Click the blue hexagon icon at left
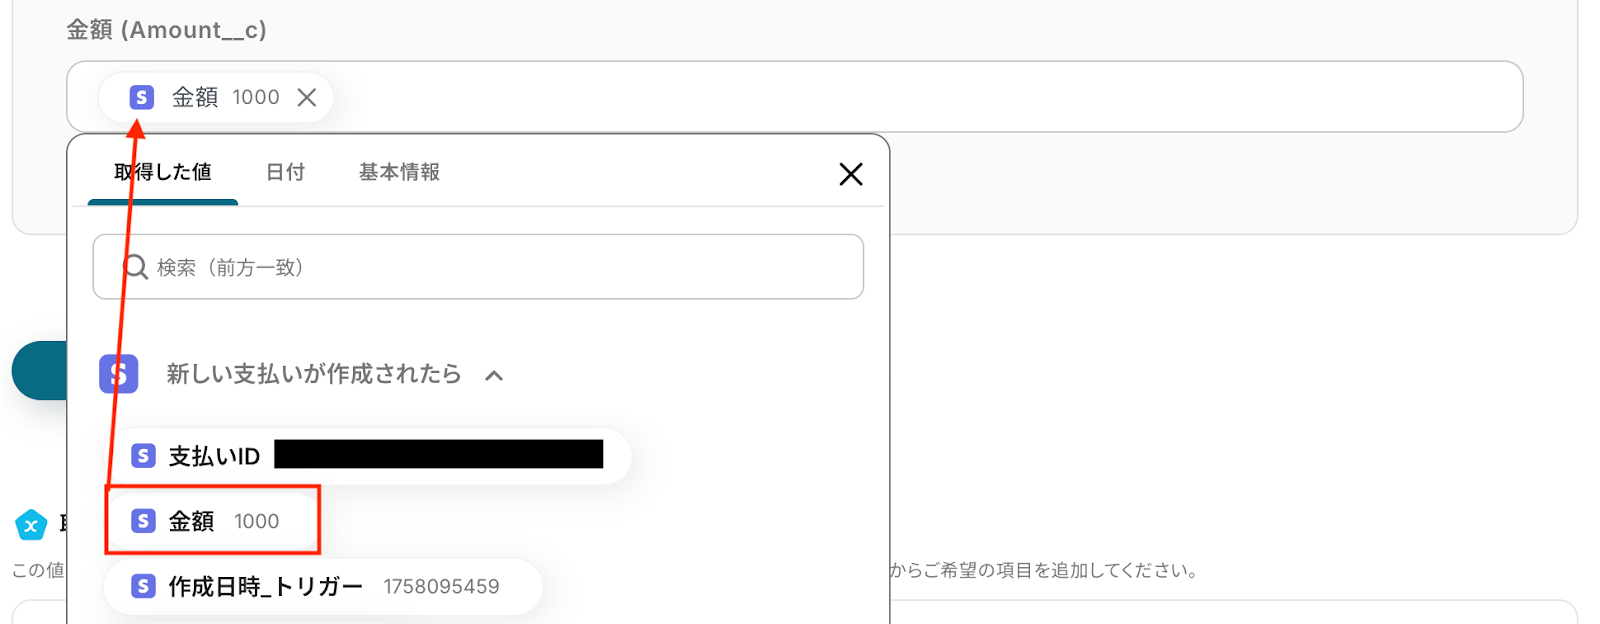1600x624 pixels. [x=31, y=524]
